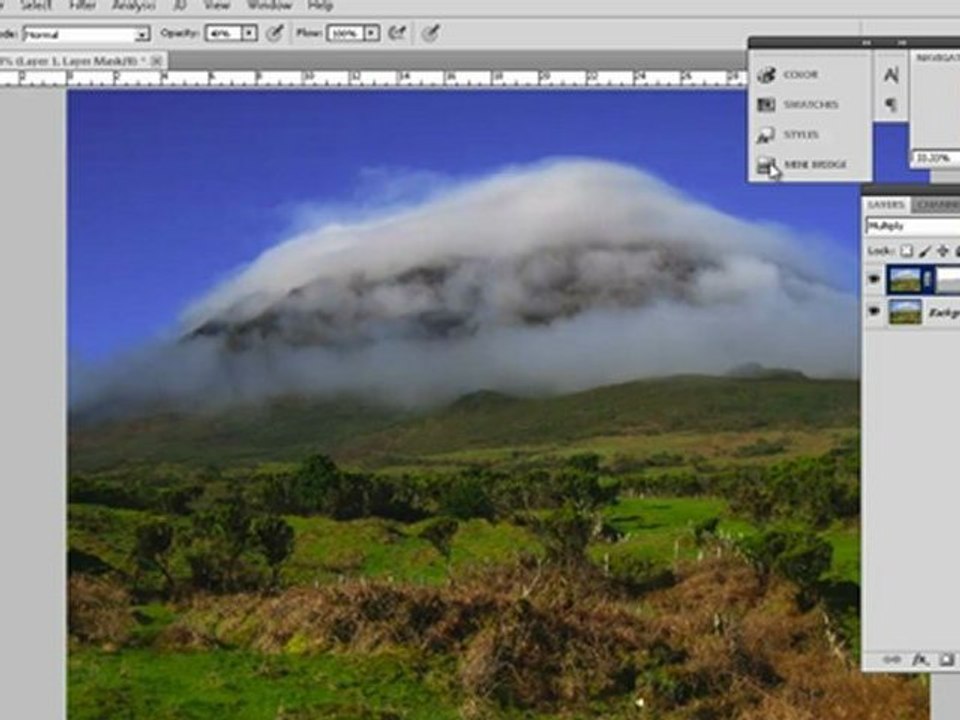Close the document tab with X

(157, 60)
